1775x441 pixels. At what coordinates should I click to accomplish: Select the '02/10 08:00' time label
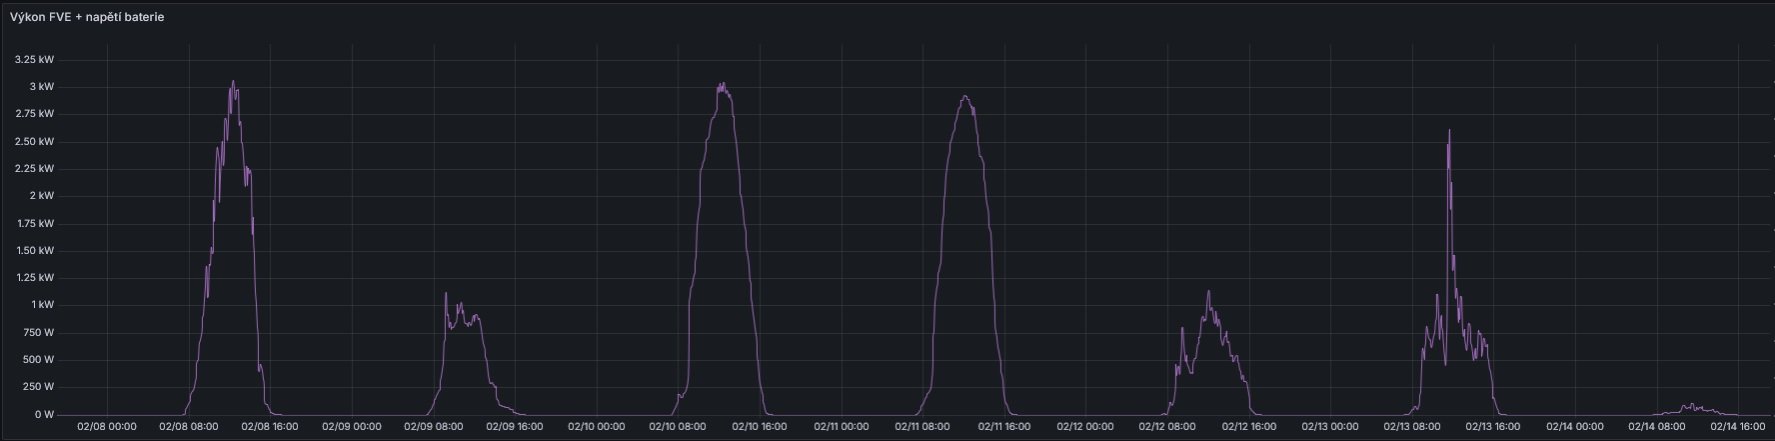click(678, 426)
